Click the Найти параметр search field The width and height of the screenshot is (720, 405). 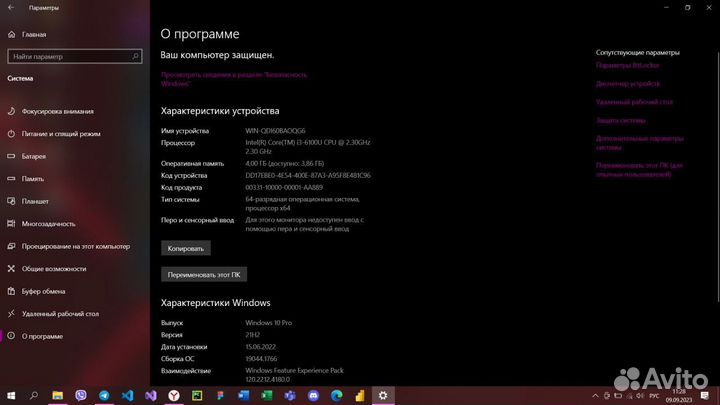(x=75, y=56)
